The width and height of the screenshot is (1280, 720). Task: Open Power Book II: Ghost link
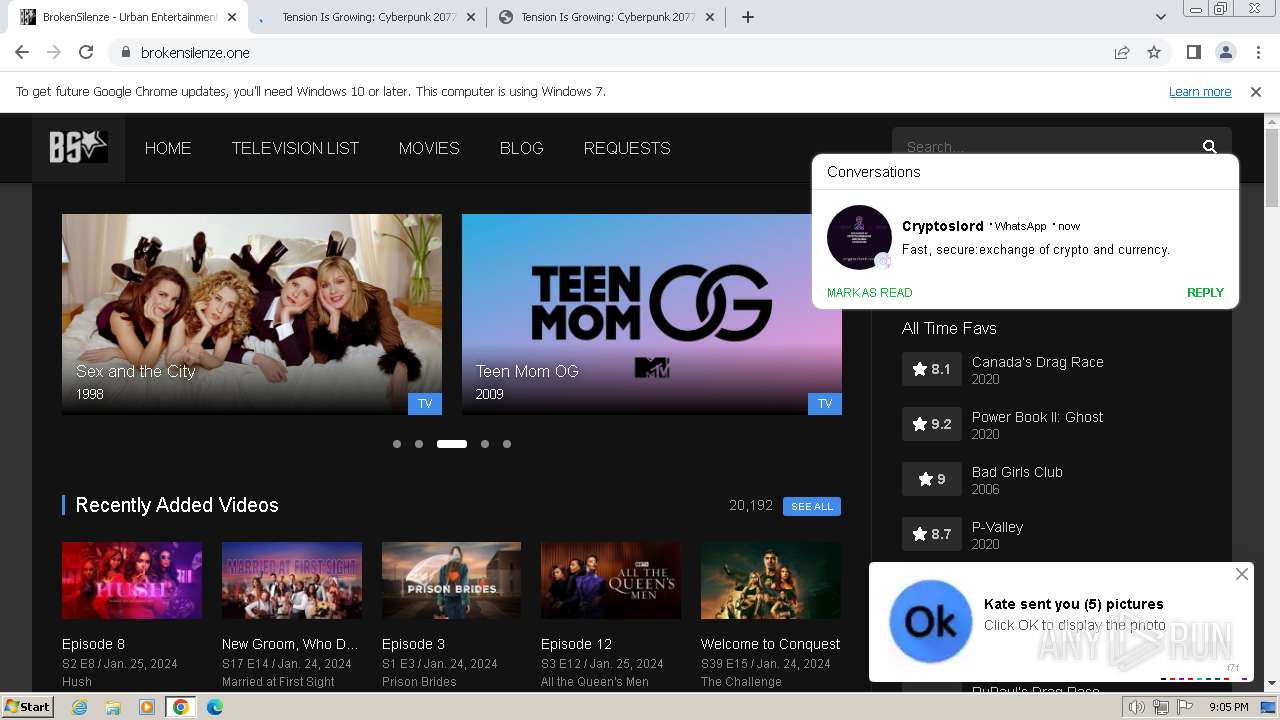[x=1038, y=417]
